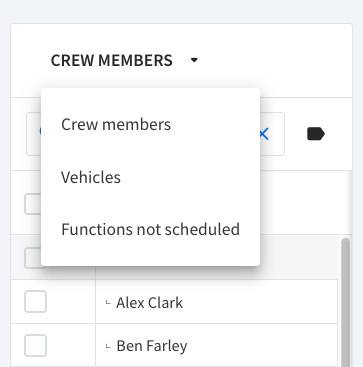
Task: Tick the select-all checkbox in the header row
Action: (x=33, y=204)
